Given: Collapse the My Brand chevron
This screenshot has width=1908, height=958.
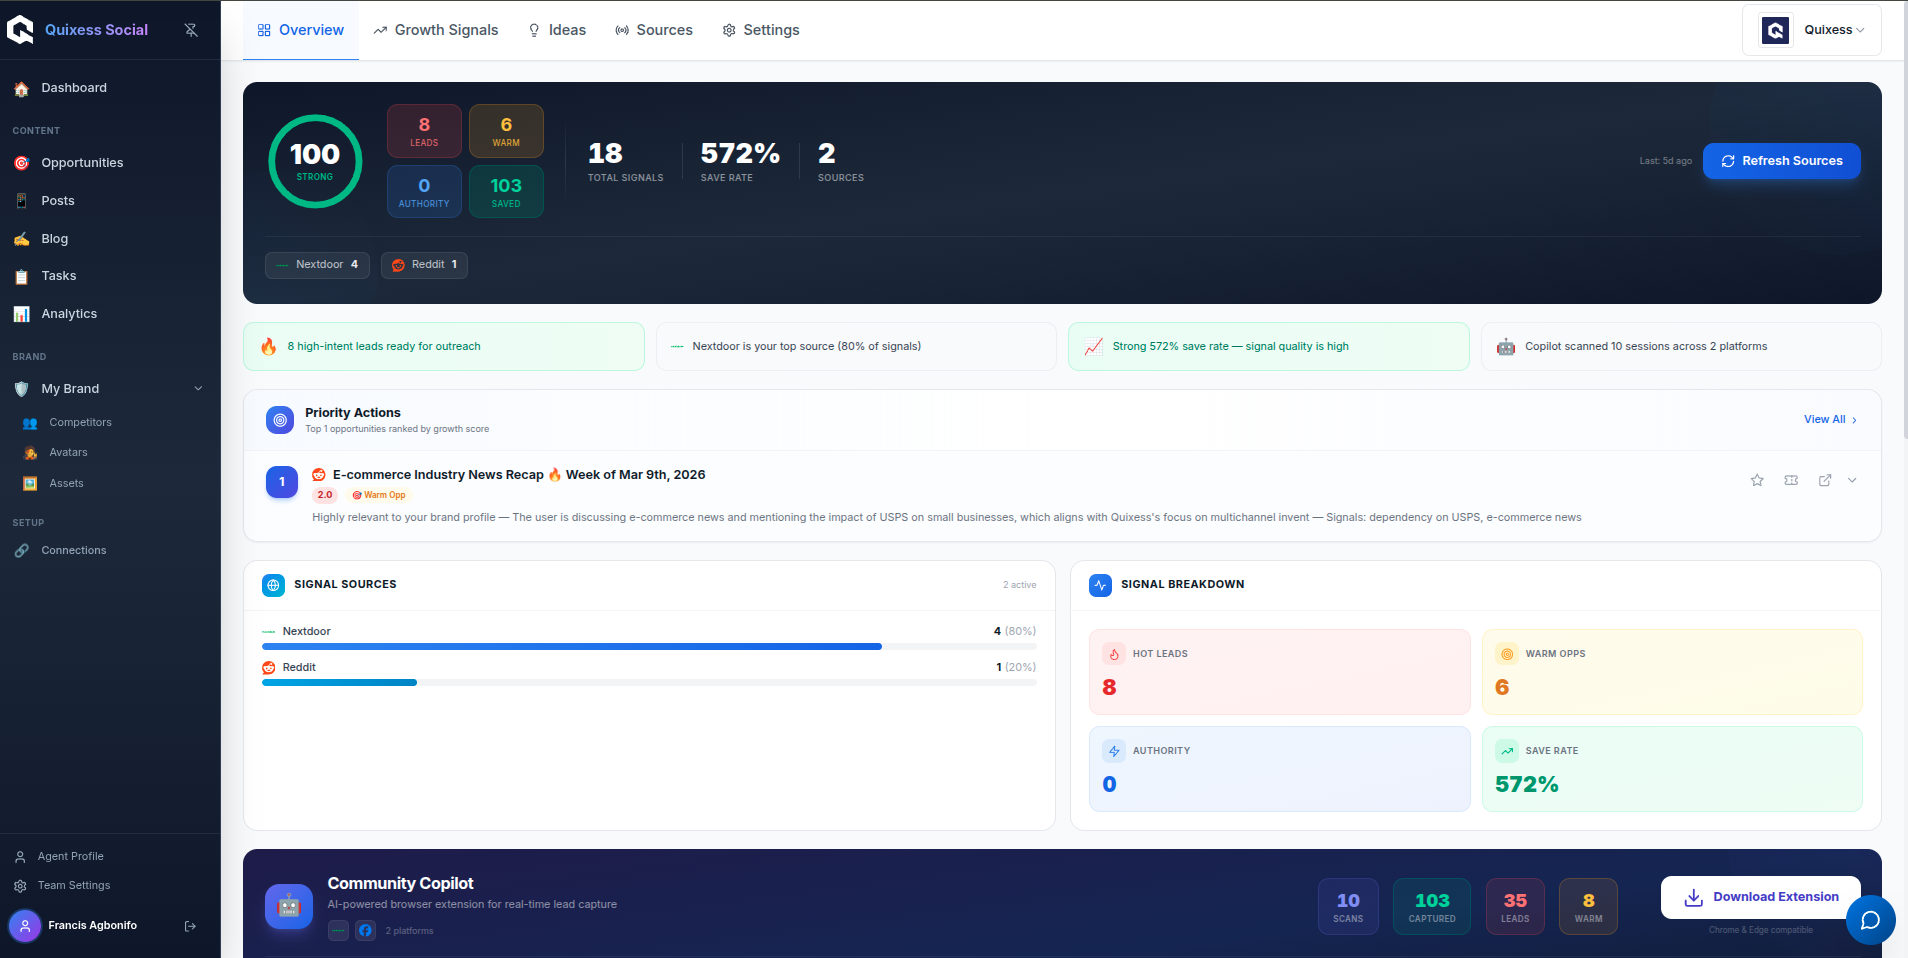Looking at the screenshot, I should tap(198, 389).
